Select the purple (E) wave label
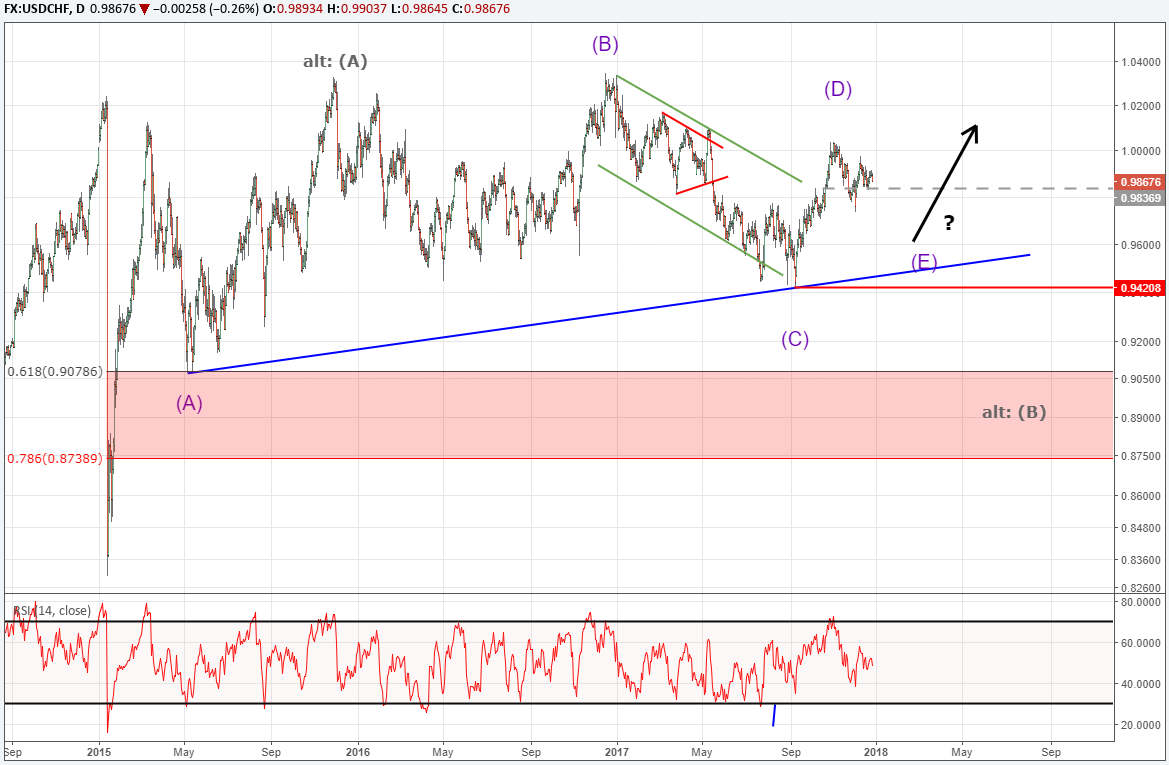Viewport: 1169px width, 765px height. [924, 262]
